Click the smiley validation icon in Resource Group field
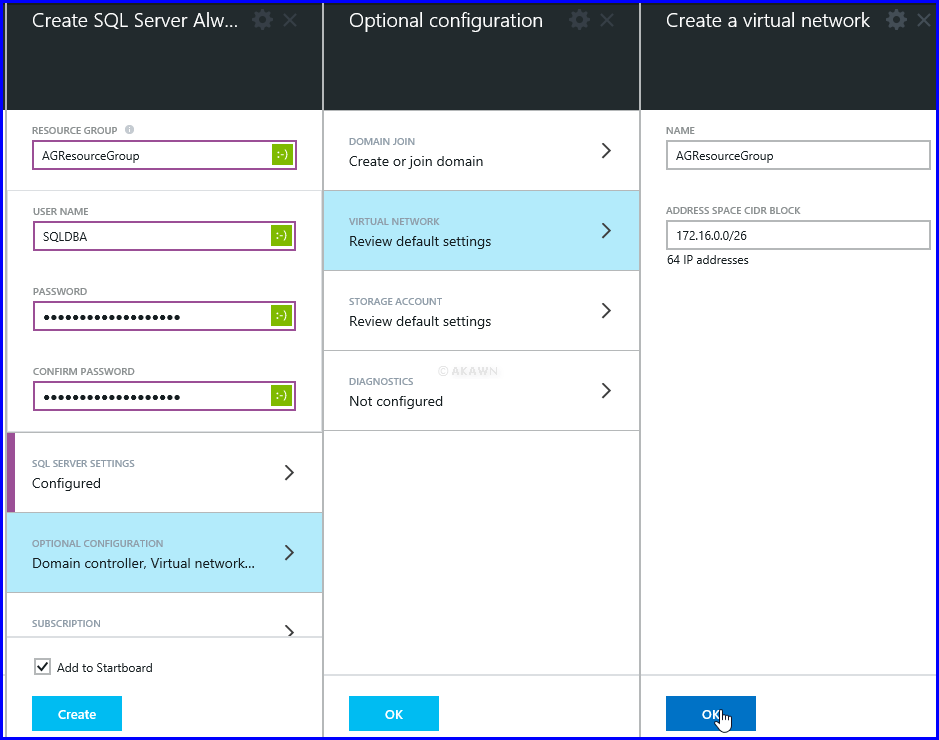Screen dimensions: 939x740 pyautogui.click(x=282, y=154)
